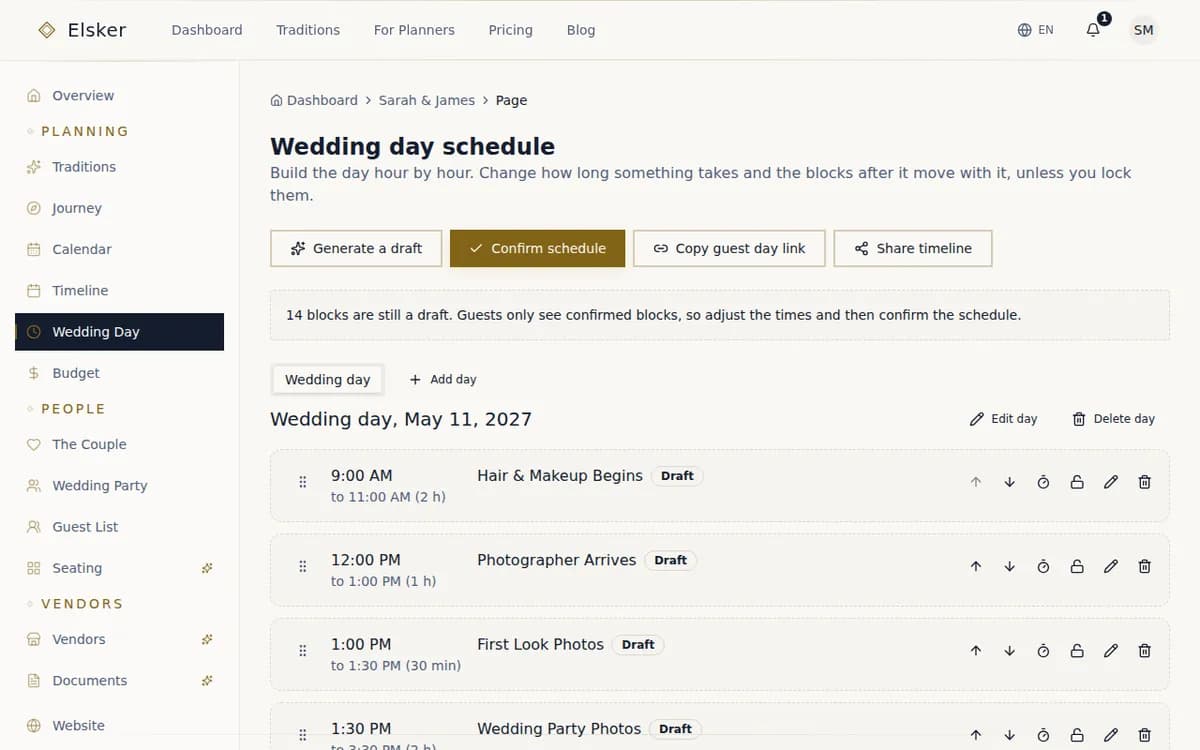Lock the Hair & Makeup Begins block

pos(1077,482)
